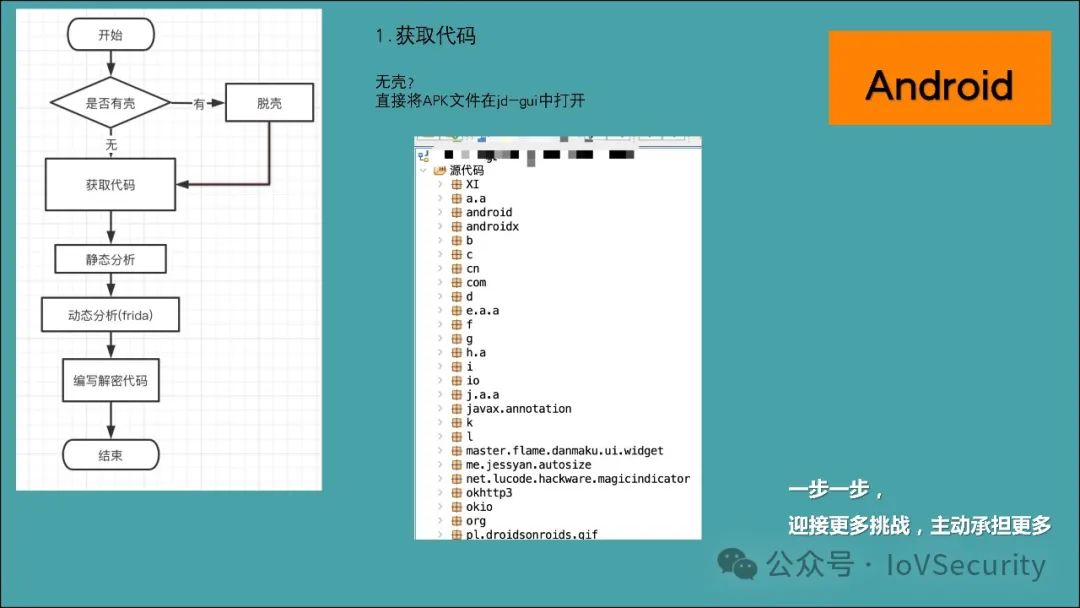The image size is (1080, 608).
Task: Expand the k package node
Action: 440,422
